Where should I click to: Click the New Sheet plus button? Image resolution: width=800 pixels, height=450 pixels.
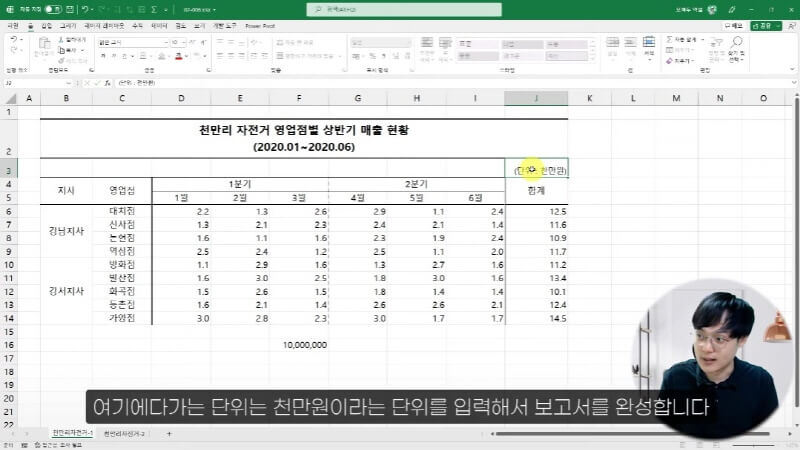tap(169, 434)
